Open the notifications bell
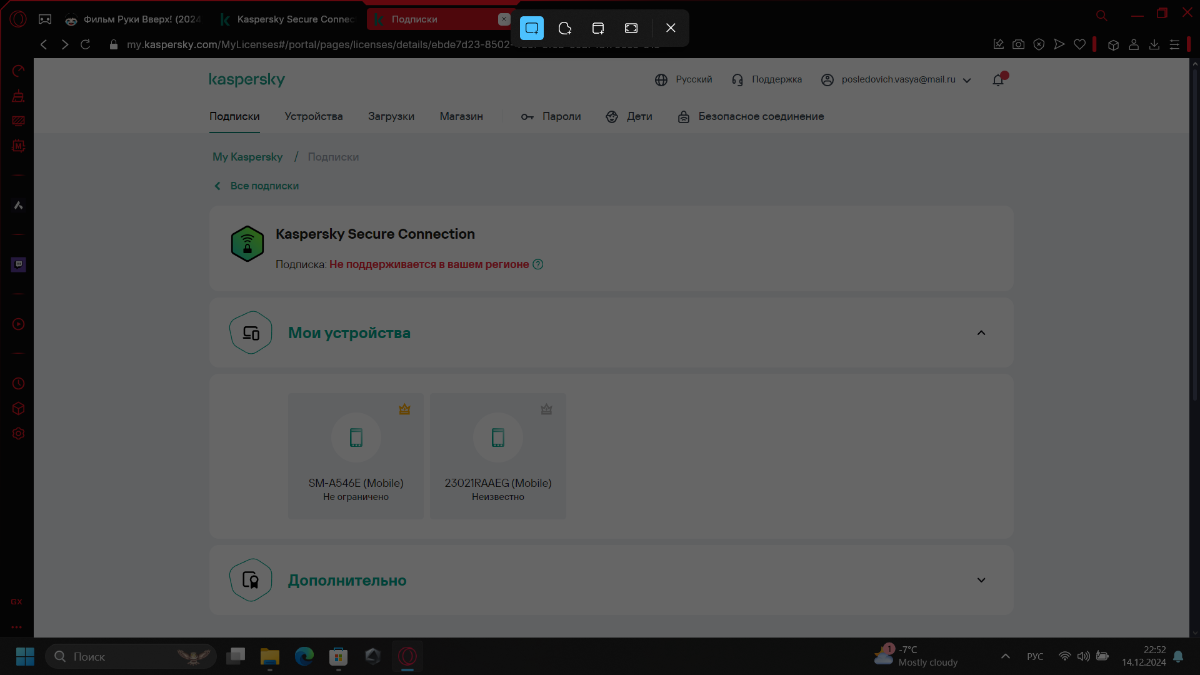1200x675 pixels. point(998,80)
